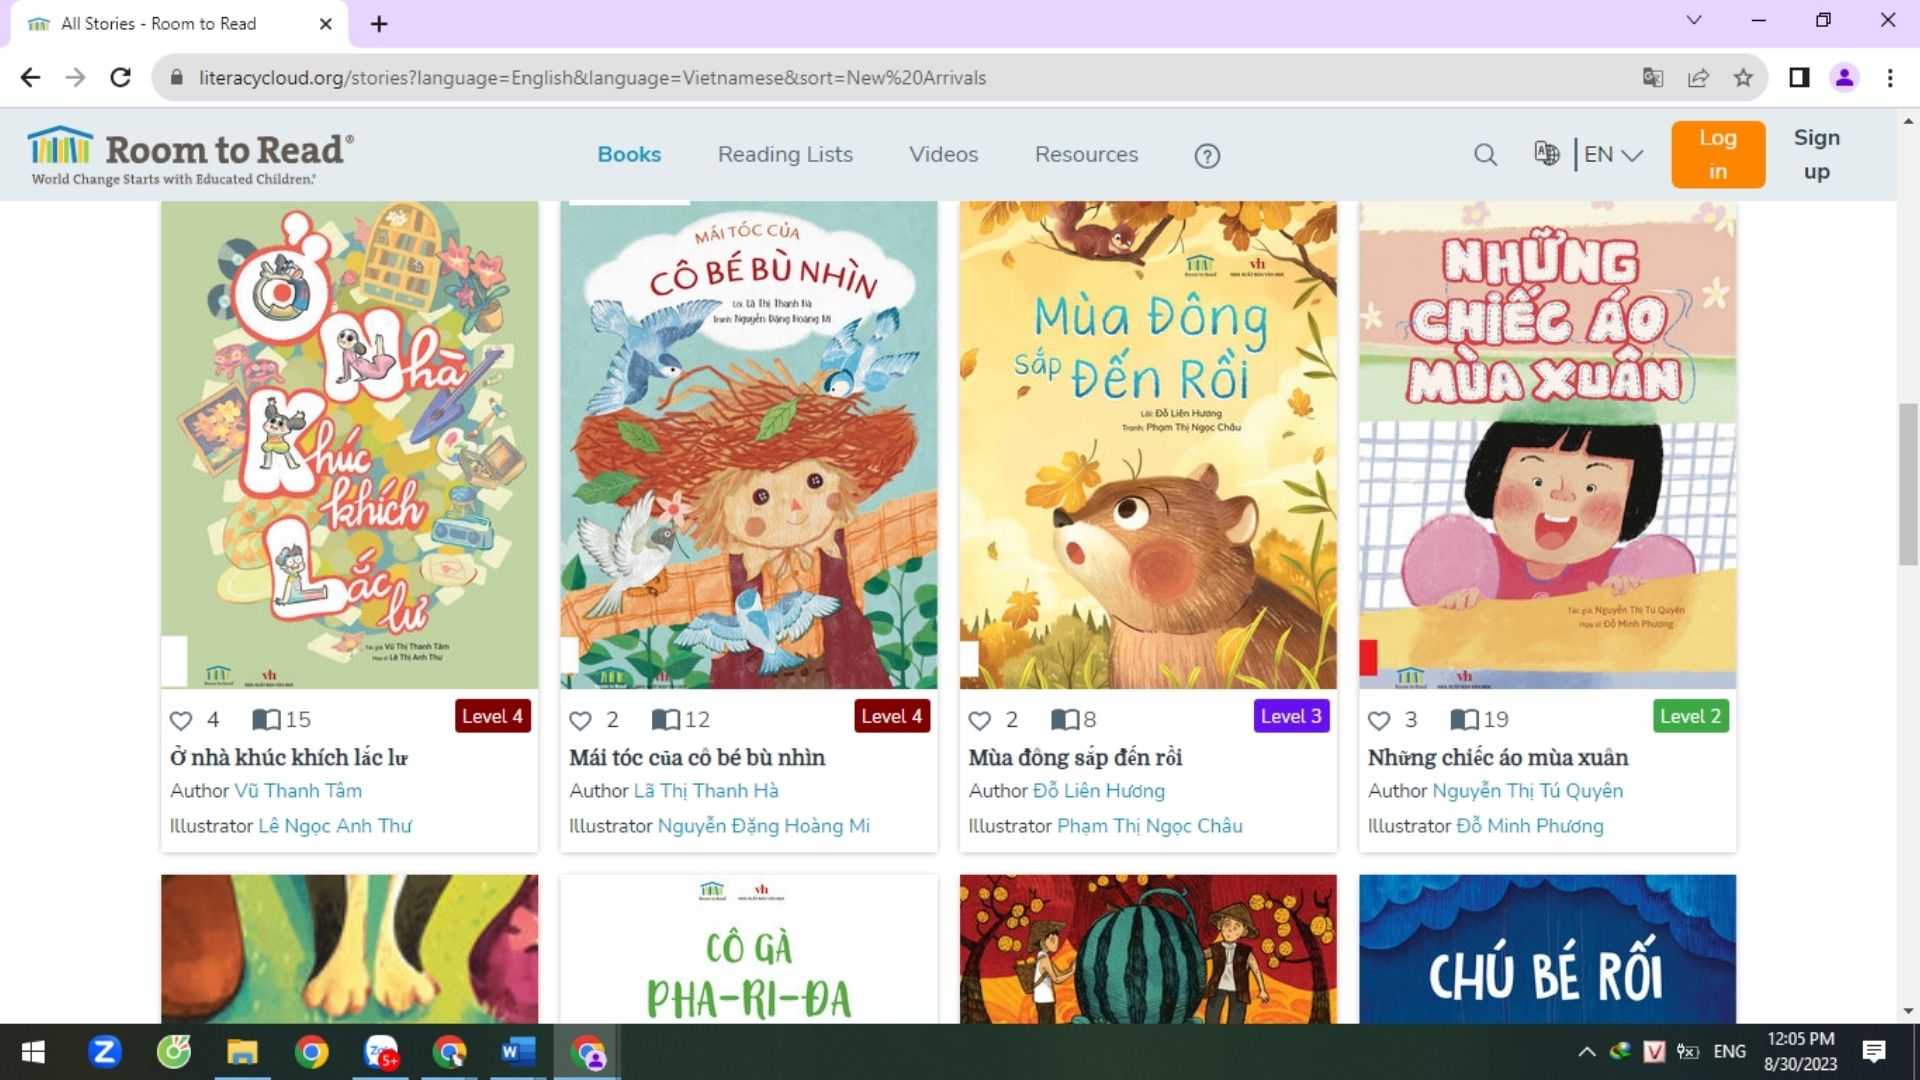Click the translate language icon beside EN

(1546, 154)
